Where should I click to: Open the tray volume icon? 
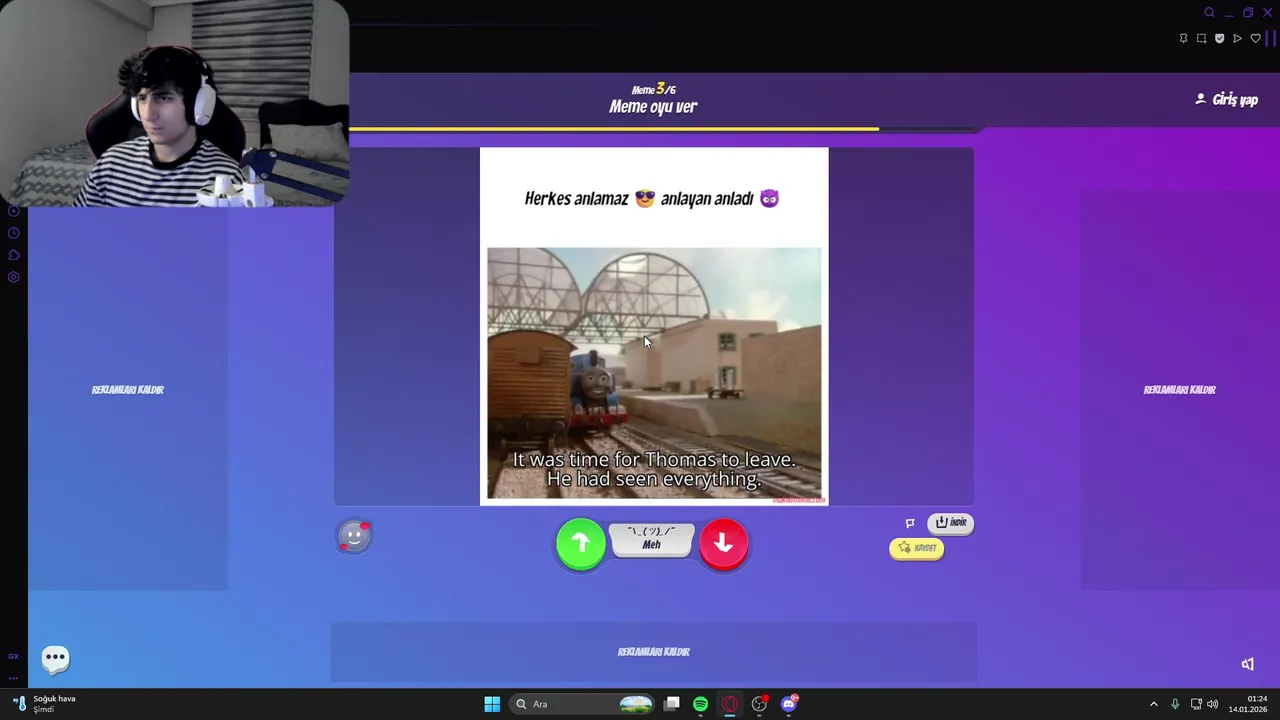(x=1213, y=704)
